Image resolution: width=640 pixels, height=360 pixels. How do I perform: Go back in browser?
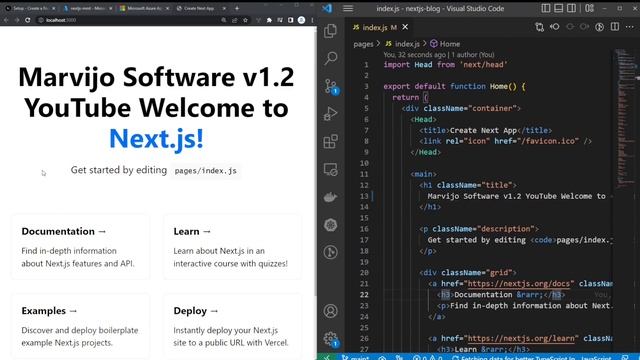(x=7, y=20)
